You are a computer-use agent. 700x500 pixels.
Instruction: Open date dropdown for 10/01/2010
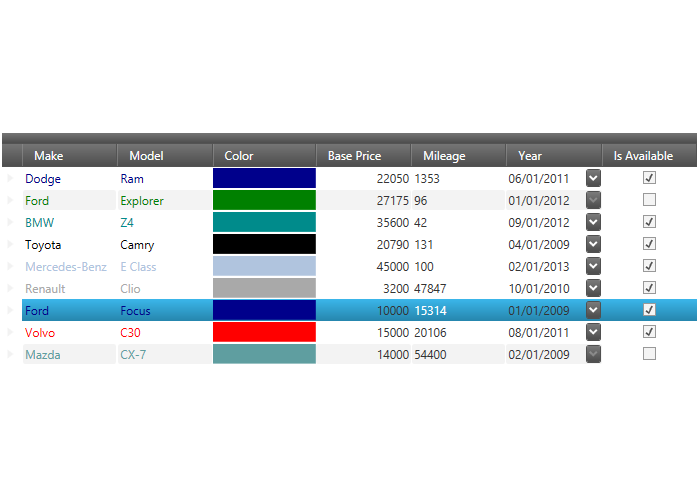pos(593,288)
